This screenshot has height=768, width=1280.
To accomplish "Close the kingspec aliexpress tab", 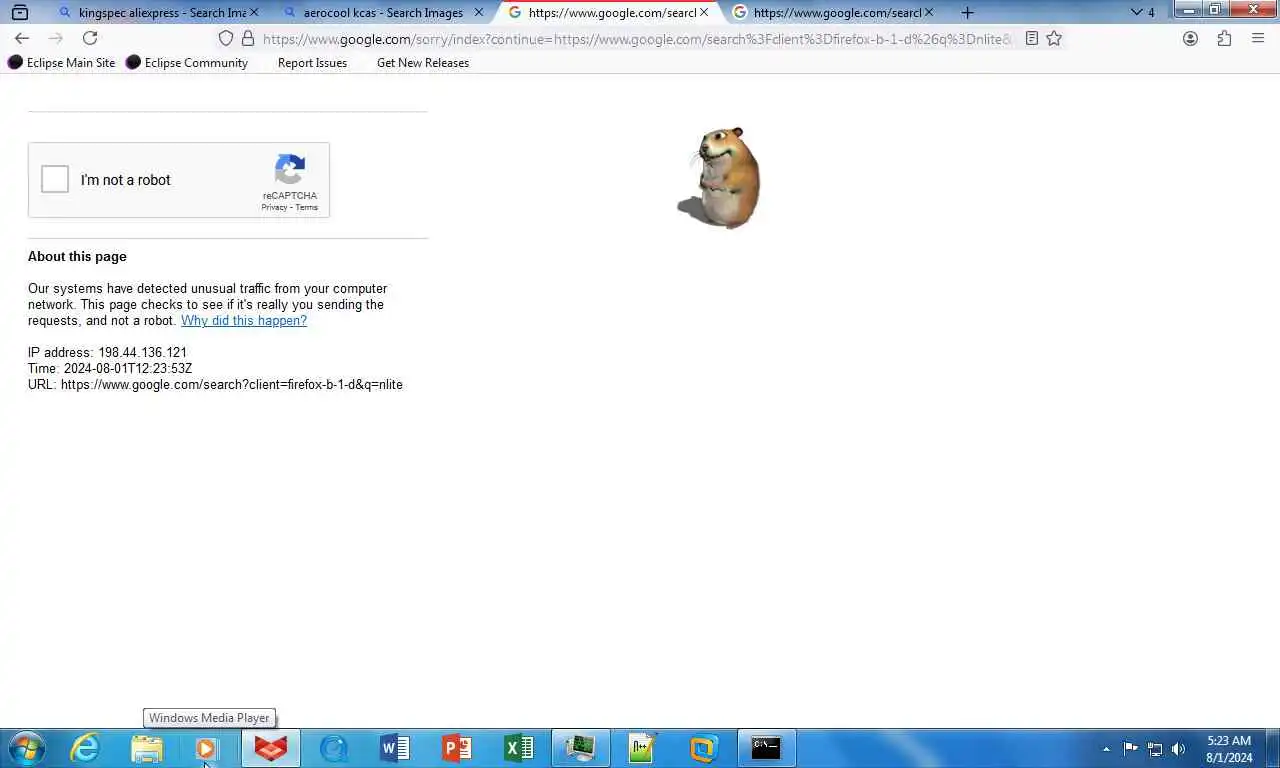I will [x=253, y=13].
